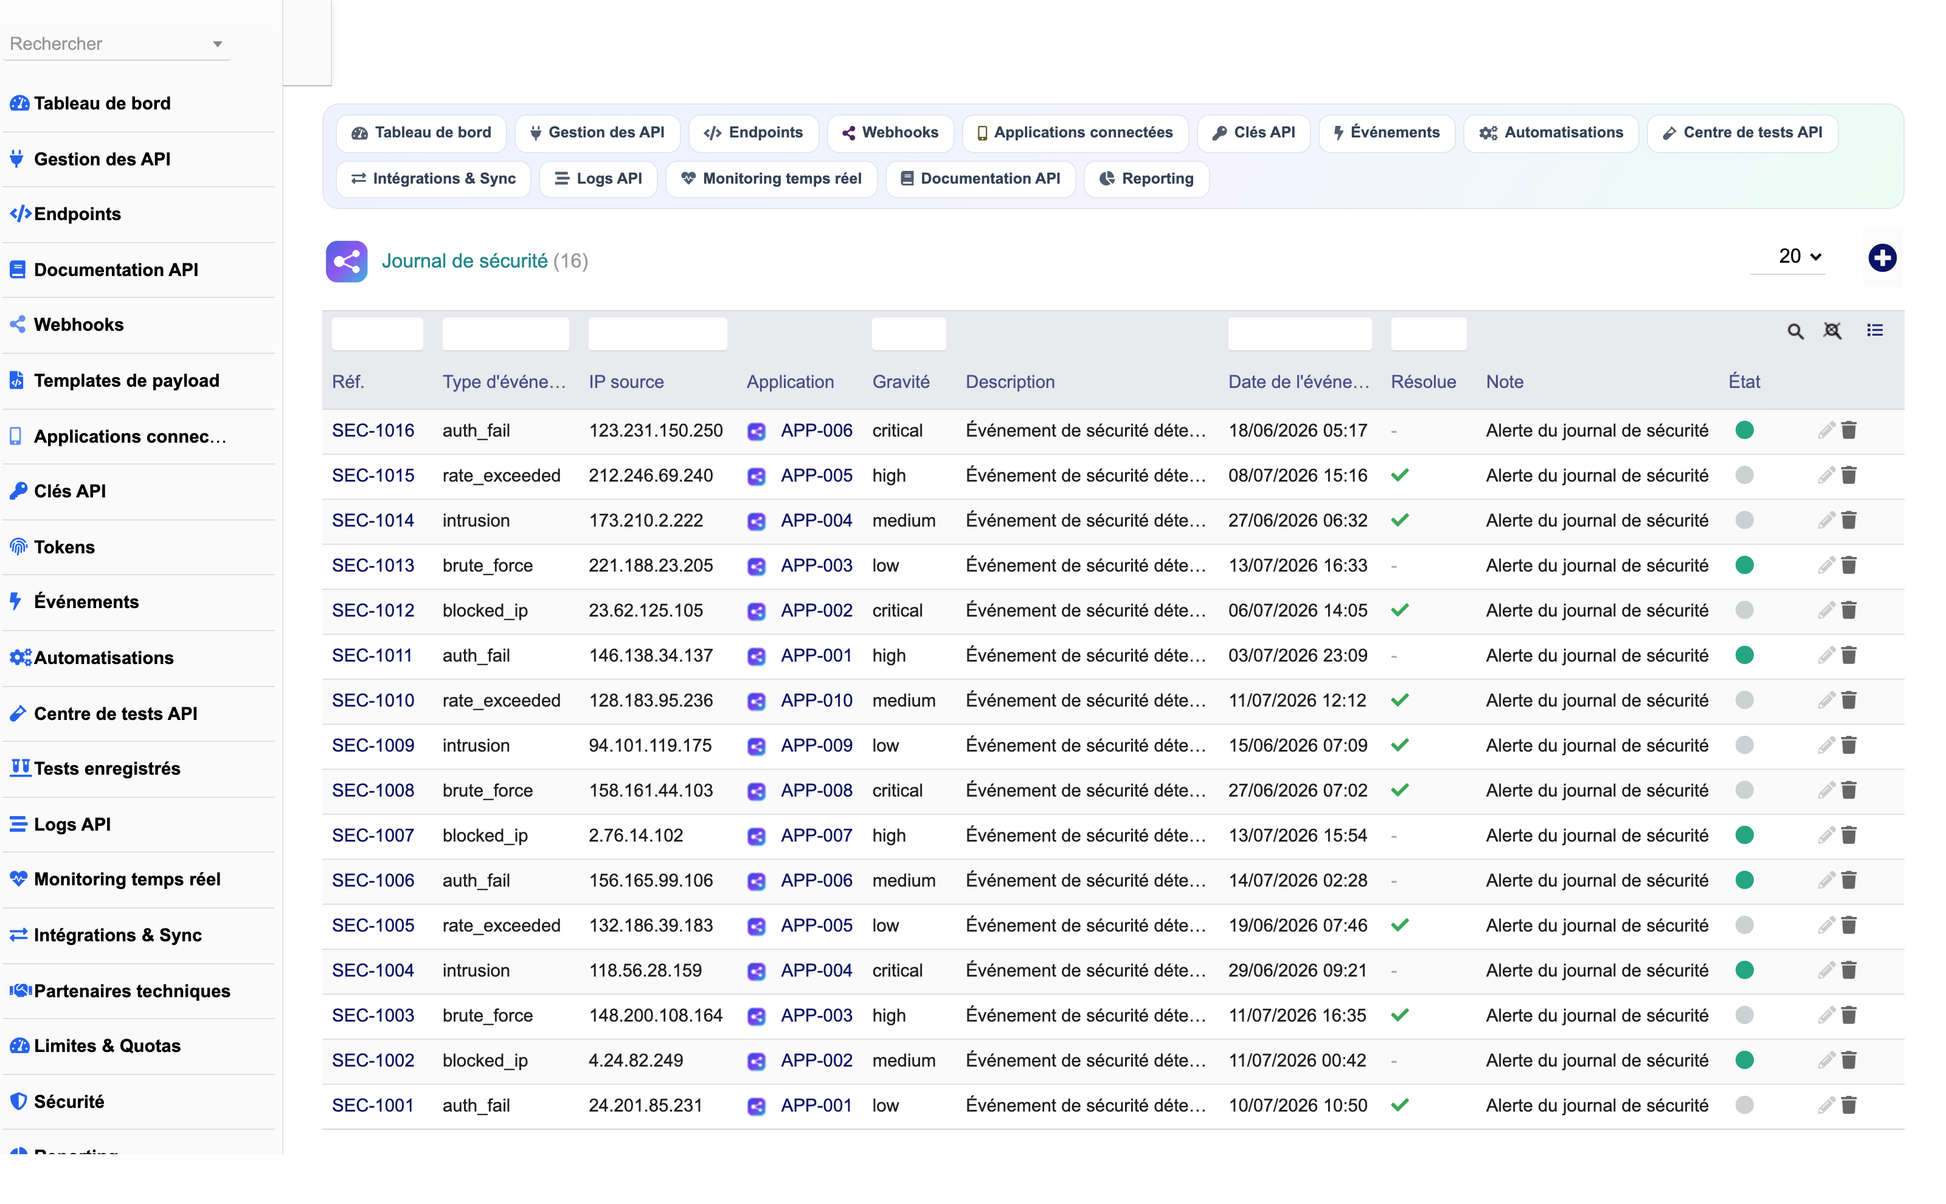Open the Reporting tab
Screen dimensions: 1946x1204
pyautogui.click(x=1146, y=179)
